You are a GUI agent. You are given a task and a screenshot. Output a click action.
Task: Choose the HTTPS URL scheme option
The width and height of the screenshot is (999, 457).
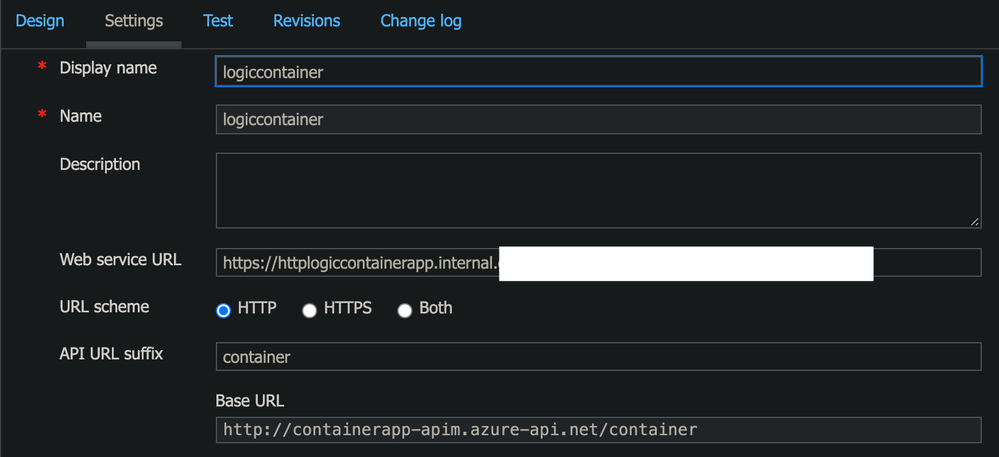click(x=310, y=310)
